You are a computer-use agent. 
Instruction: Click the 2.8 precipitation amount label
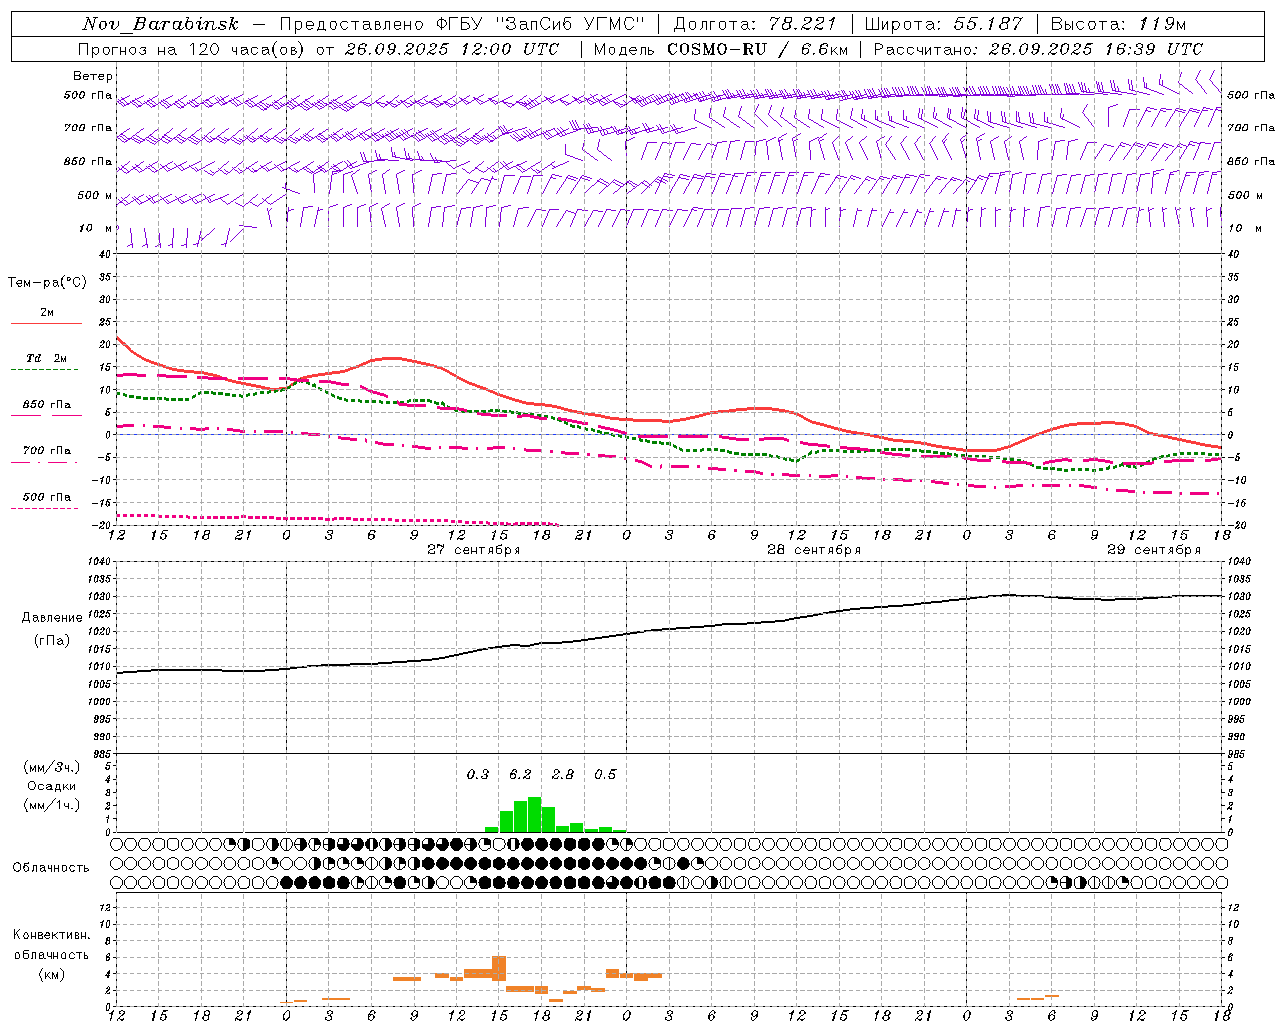point(563,774)
